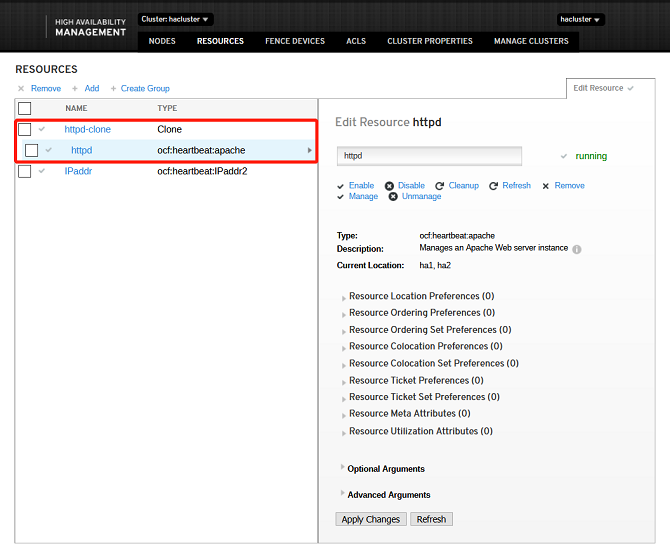Open the Cluster hacluster dropdown
Viewport: 670px width, 558px height.
pos(176,19)
